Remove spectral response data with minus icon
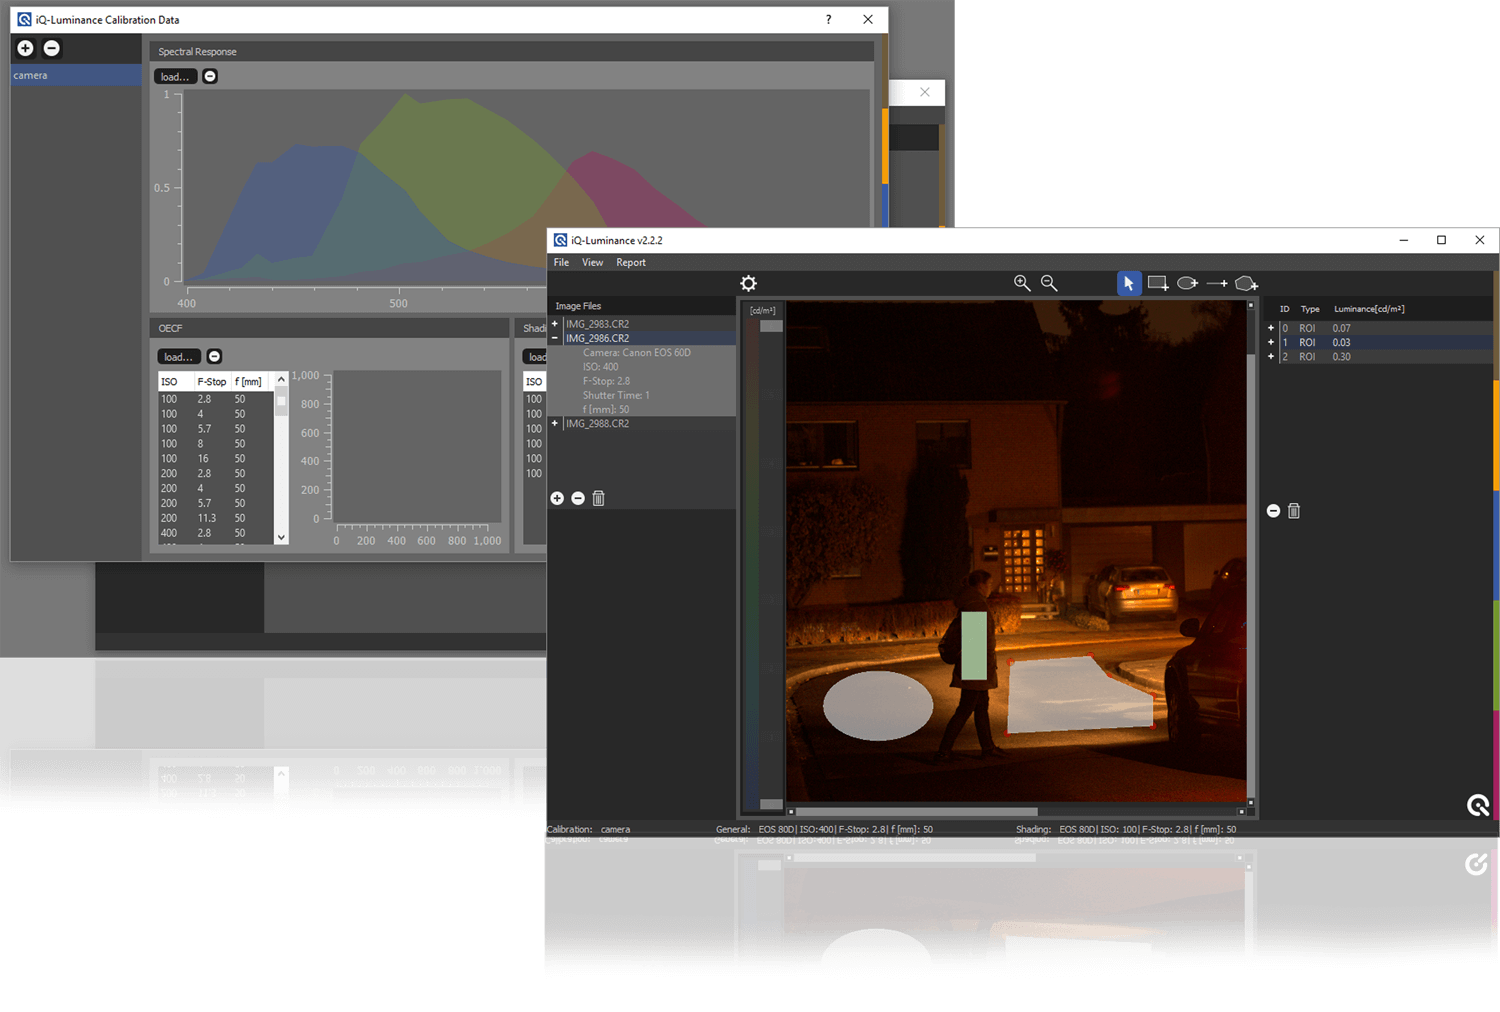The height and width of the screenshot is (1012, 1500). (210, 76)
